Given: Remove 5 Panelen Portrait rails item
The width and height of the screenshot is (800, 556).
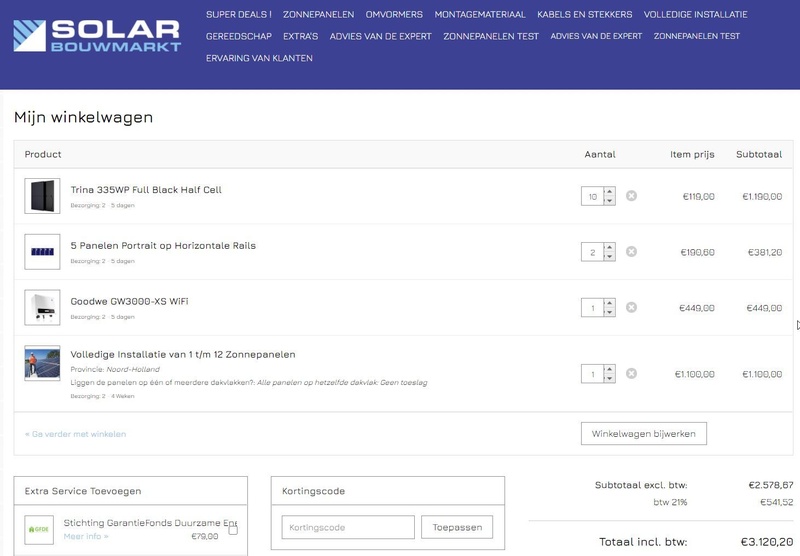Looking at the screenshot, I should click(x=631, y=251).
